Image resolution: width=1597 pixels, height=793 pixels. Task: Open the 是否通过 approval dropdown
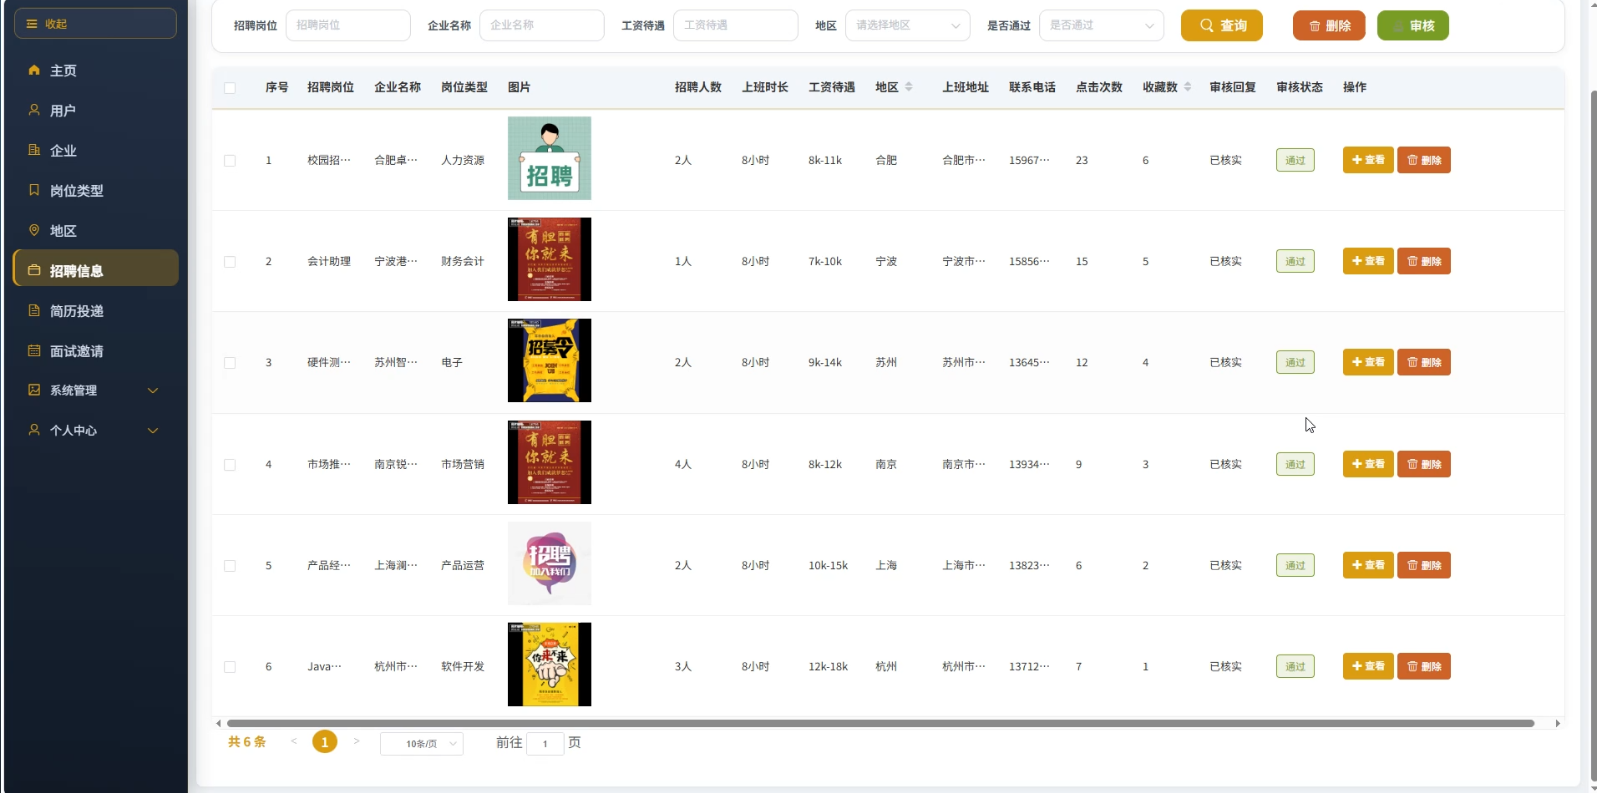[x=1101, y=25]
